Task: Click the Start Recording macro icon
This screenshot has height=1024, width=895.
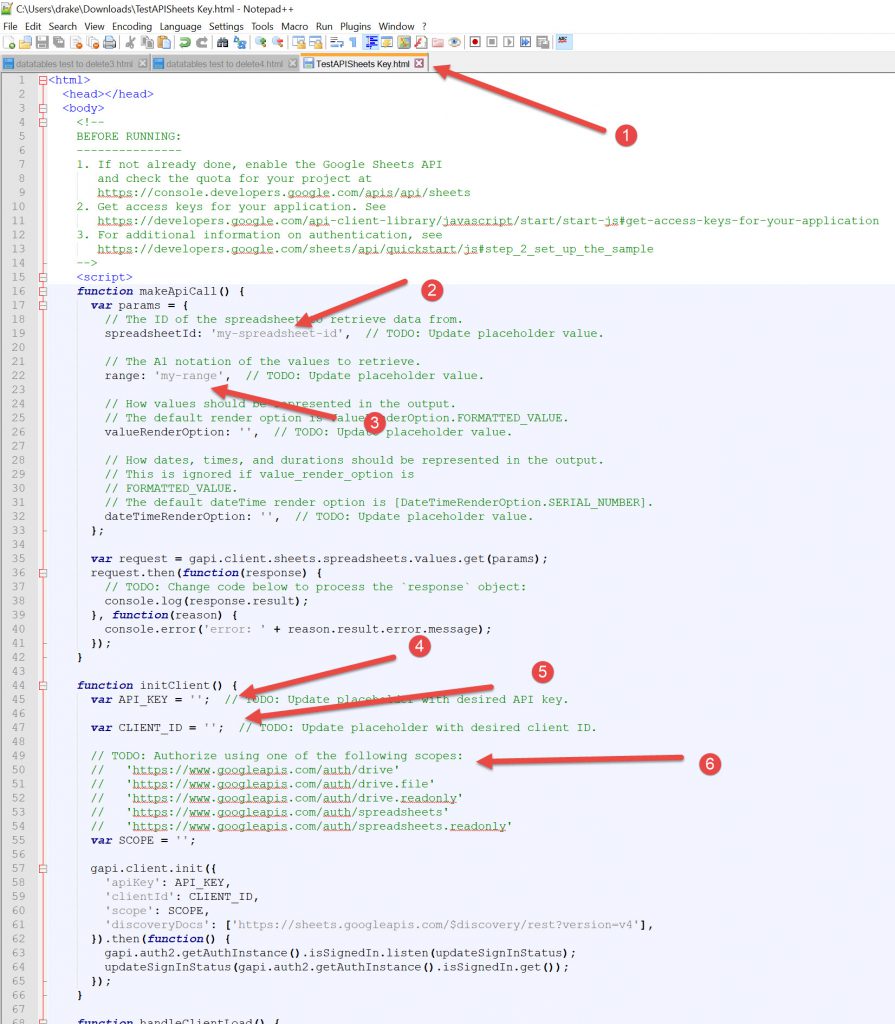Action: pyautogui.click(x=475, y=42)
